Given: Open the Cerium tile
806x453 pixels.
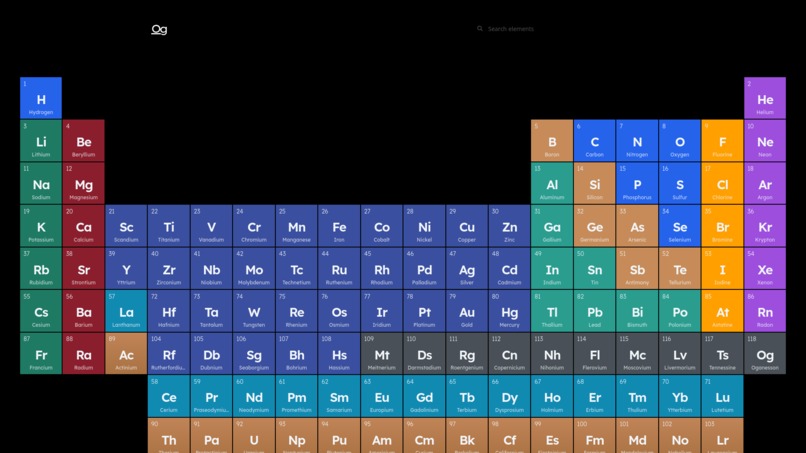Looking at the screenshot, I should (169, 396).
